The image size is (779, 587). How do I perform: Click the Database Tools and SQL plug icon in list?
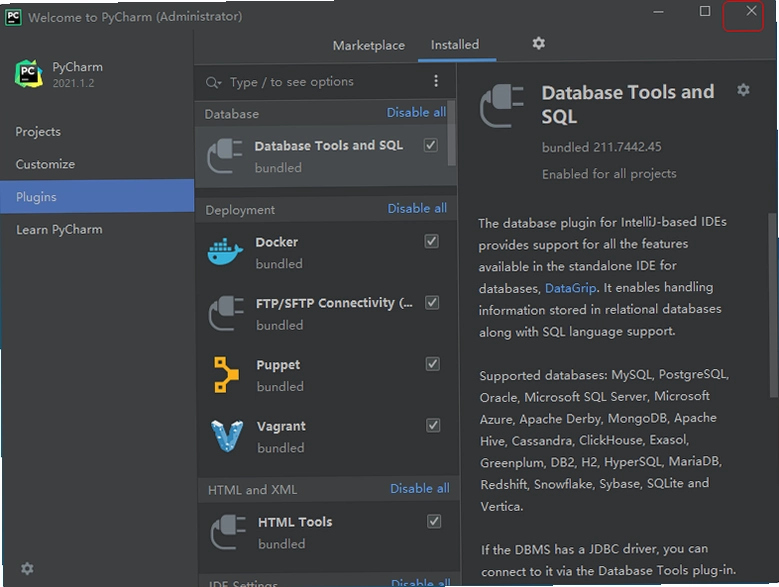(225, 156)
